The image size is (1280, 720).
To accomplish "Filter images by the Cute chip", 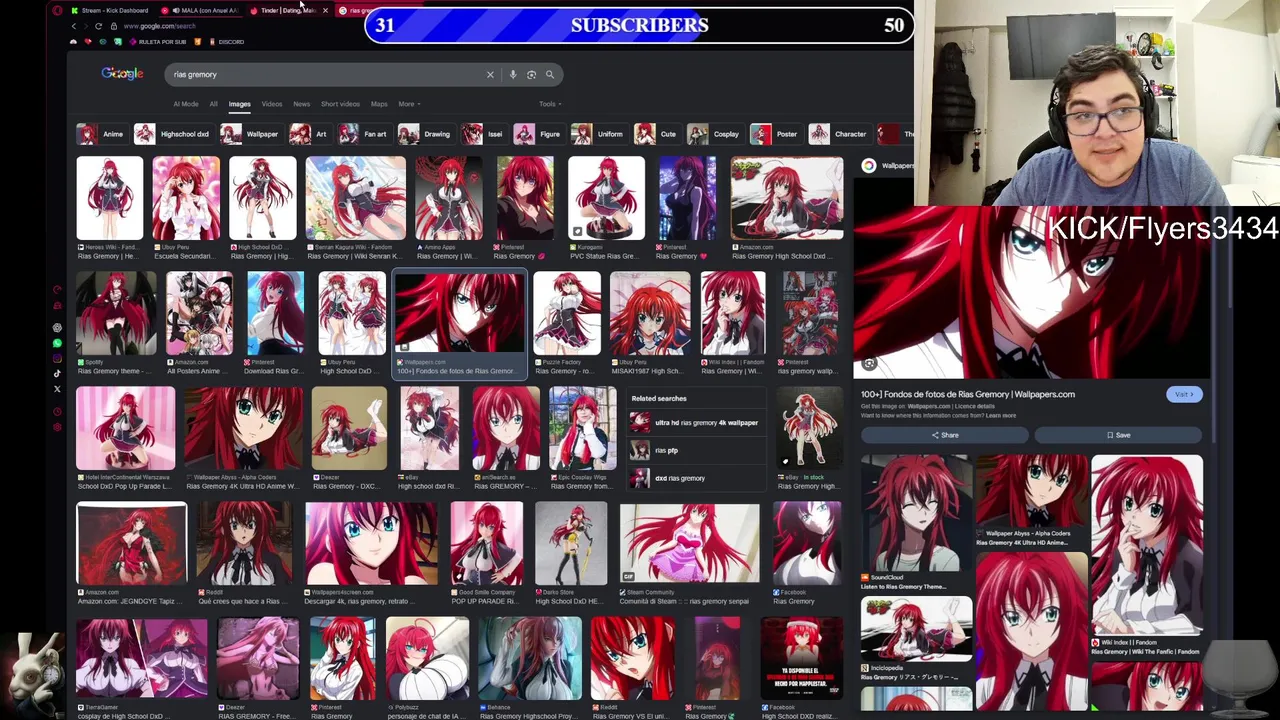I will [x=656, y=134].
